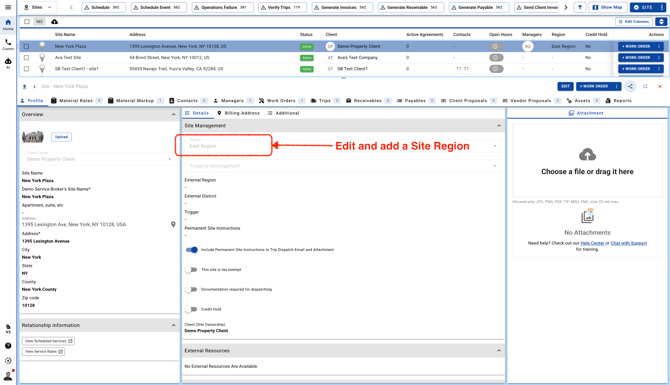Open the Comm phone icon in sidebar
The height and width of the screenshot is (385, 670).
(x=8, y=44)
